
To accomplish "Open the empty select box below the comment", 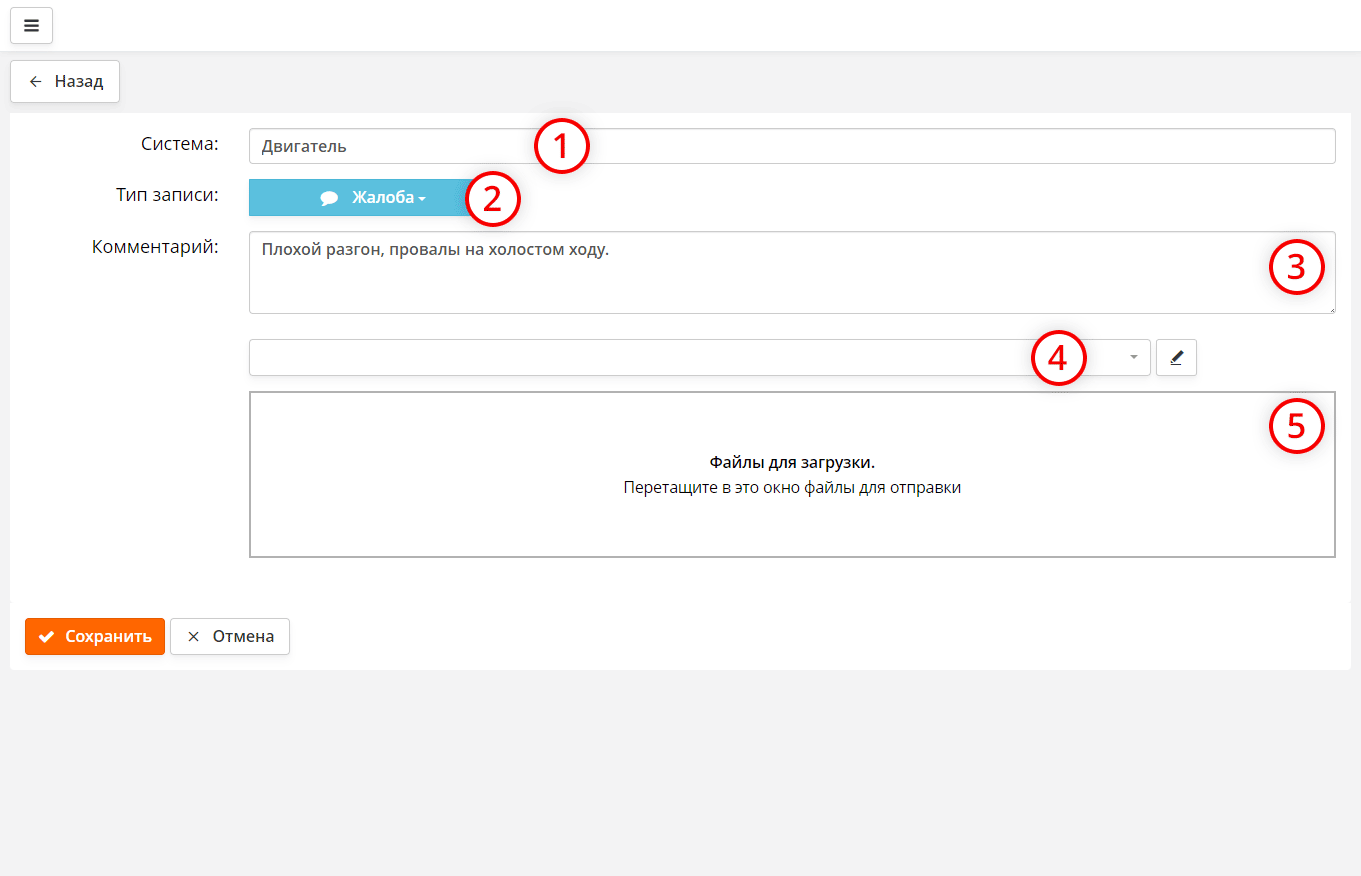I will (640, 358).
